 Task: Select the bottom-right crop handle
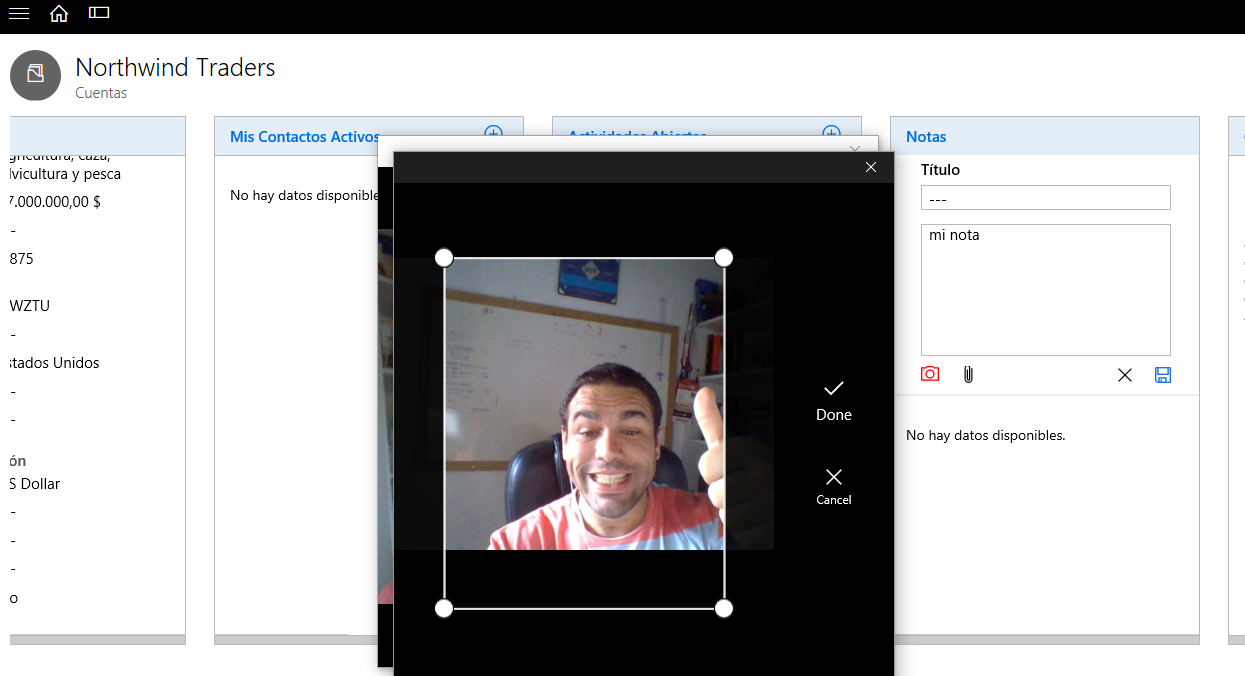coord(724,608)
